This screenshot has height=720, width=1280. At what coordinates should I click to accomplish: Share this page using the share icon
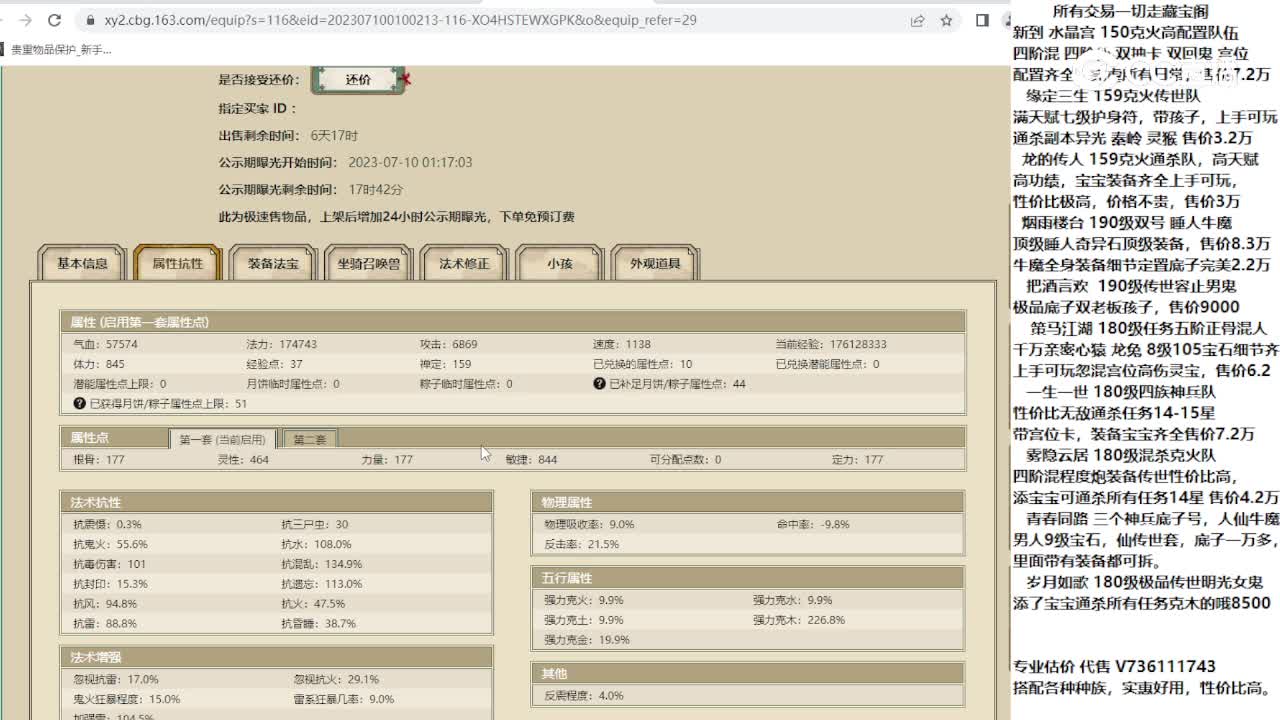(x=917, y=20)
